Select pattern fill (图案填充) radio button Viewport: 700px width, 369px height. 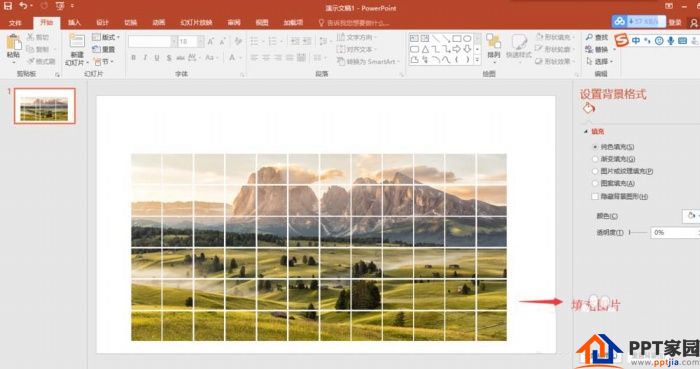(x=595, y=183)
